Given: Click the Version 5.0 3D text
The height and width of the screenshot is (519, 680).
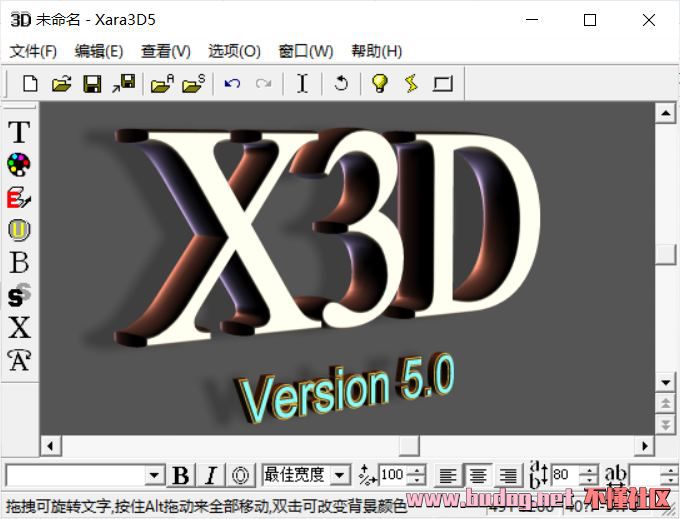Looking at the screenshot, I should pyautogui.click(x=345, y=390).
